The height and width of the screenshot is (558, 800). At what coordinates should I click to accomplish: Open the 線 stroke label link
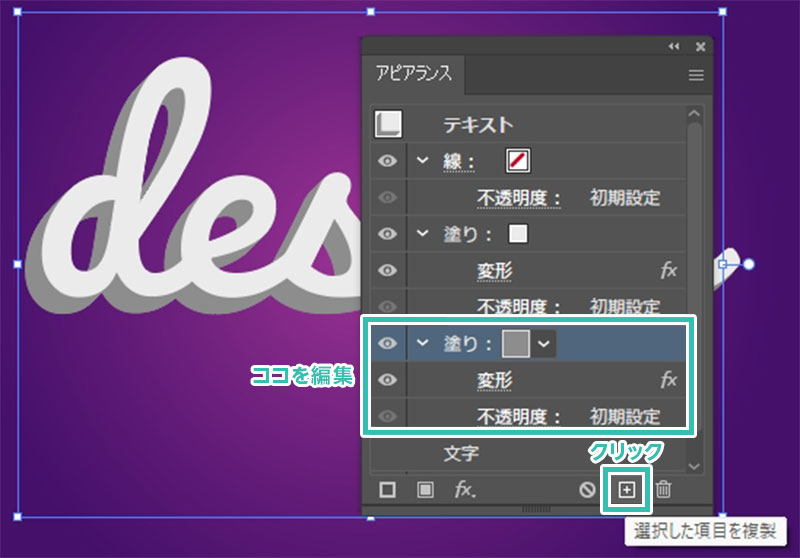coord(459,162)
